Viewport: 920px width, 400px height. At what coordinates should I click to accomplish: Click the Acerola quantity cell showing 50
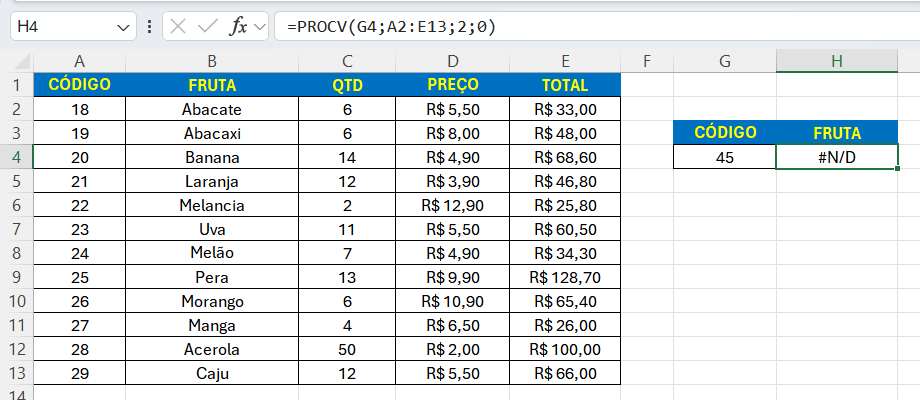pyautogui.click(x=347, y=349)
